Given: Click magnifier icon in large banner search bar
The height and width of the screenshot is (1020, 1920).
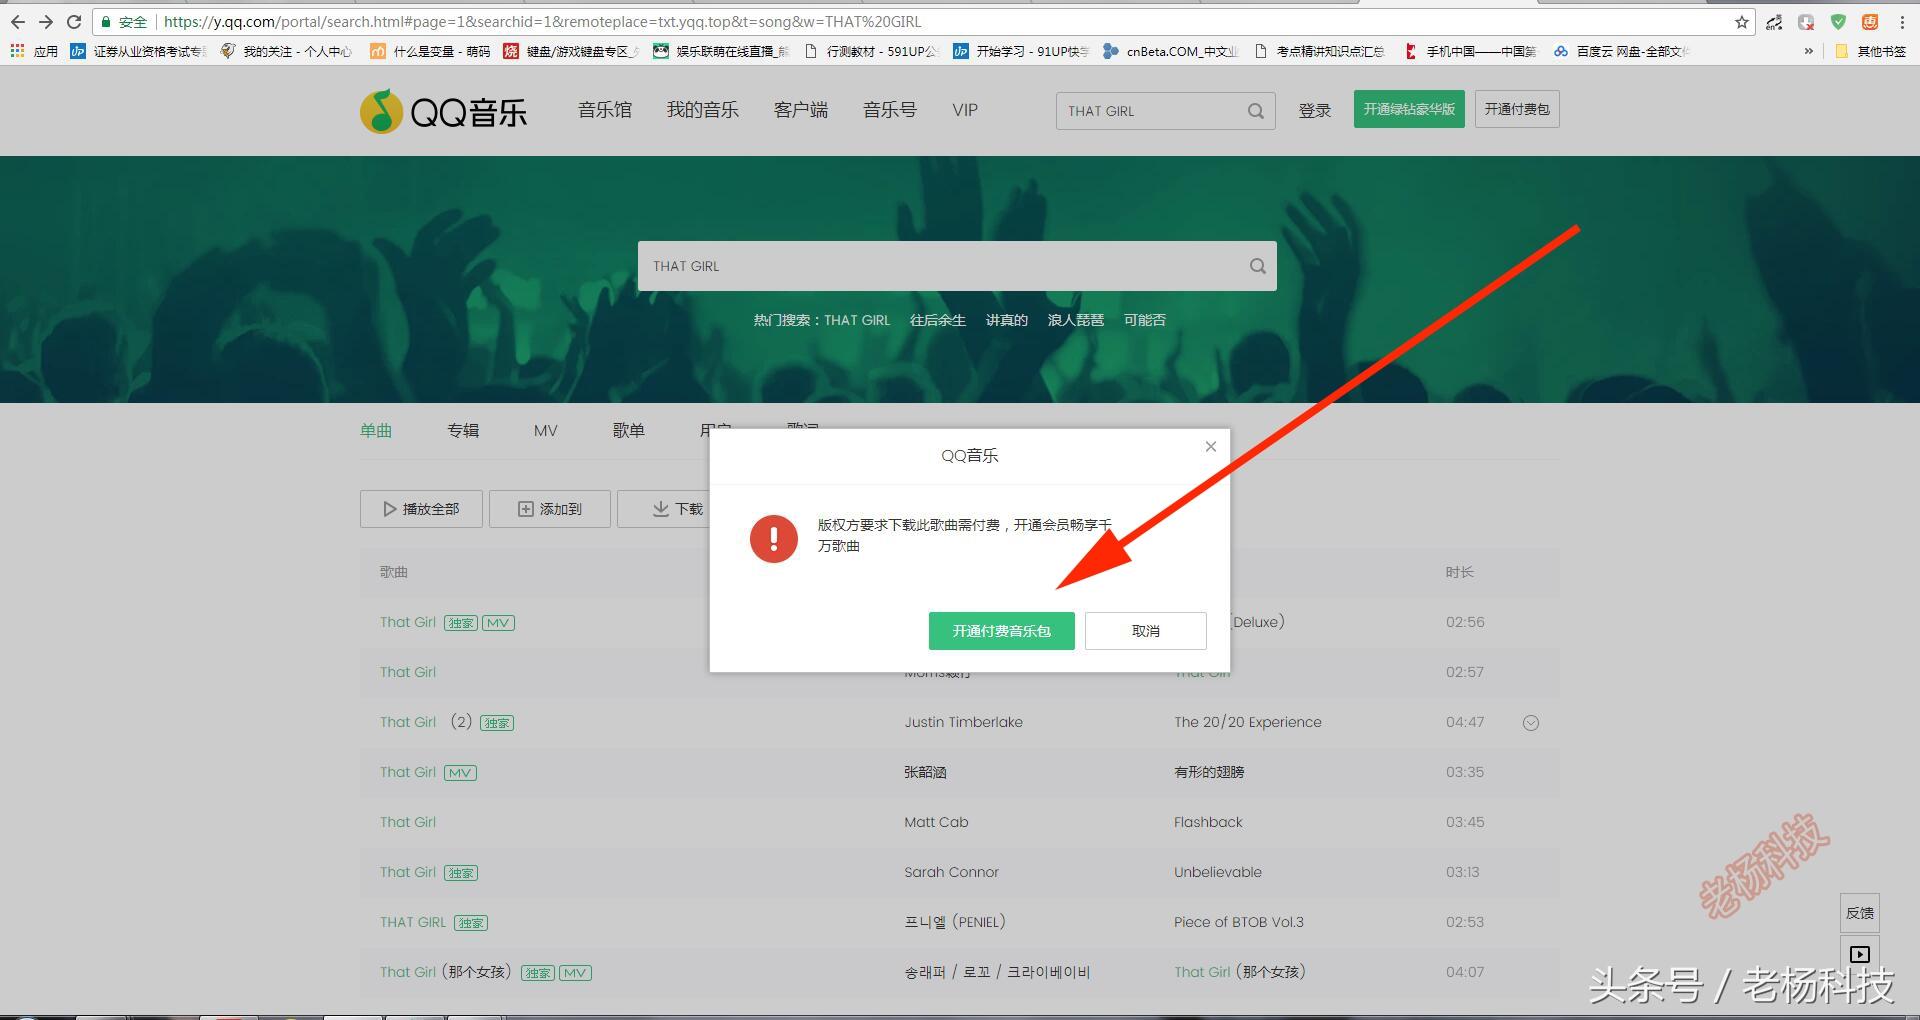Looking at the screenshot, I should 1257,265.
